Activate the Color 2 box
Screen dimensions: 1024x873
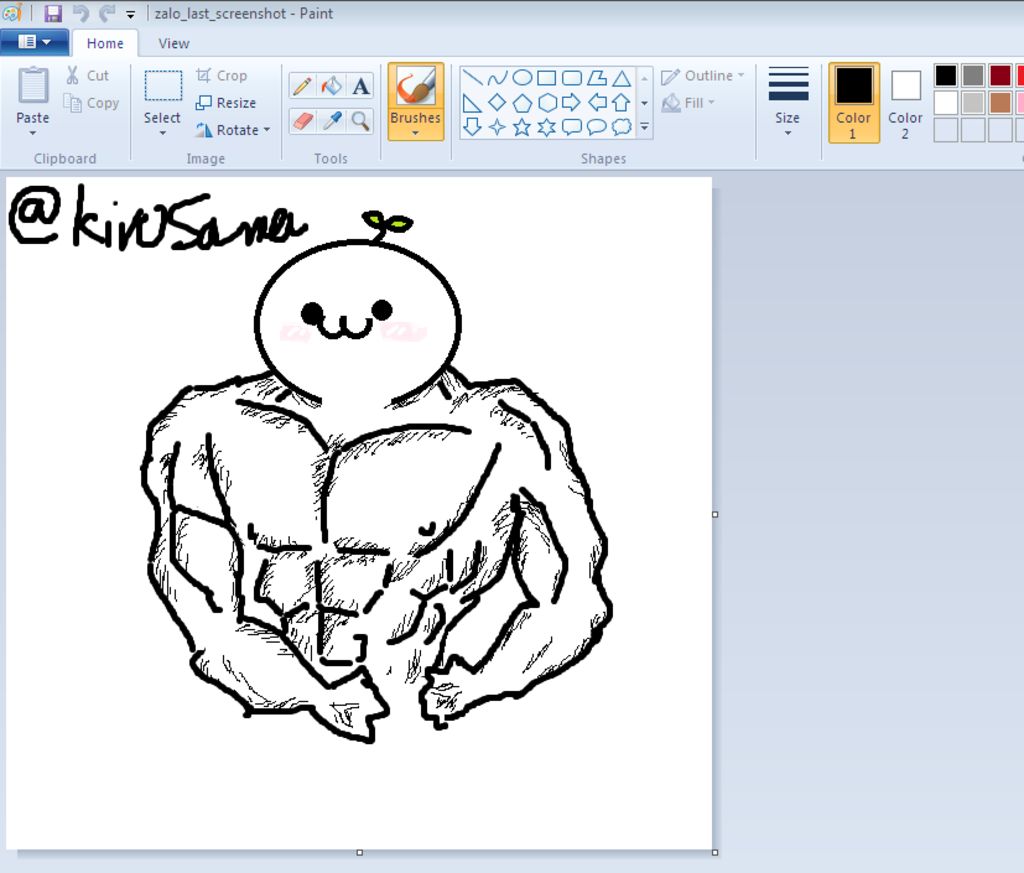tap(905, 104)
